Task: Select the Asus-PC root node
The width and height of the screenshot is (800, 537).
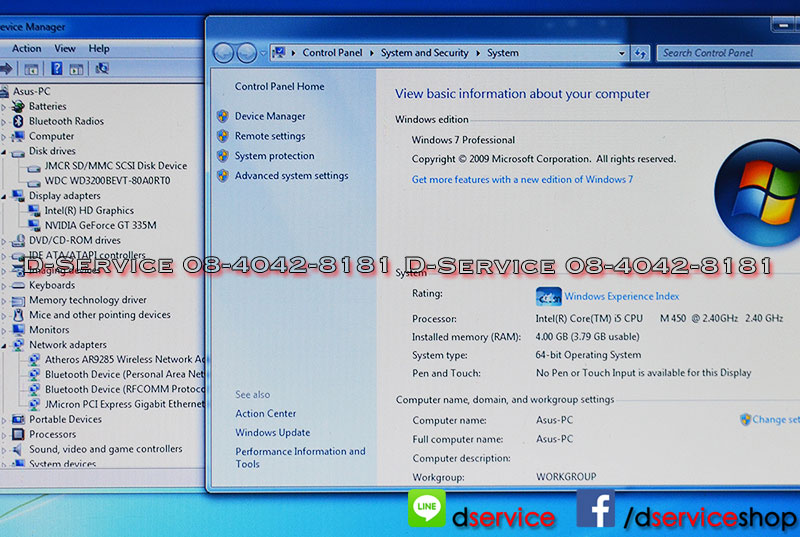Action: pyautogui.click(x=31, y=91)
